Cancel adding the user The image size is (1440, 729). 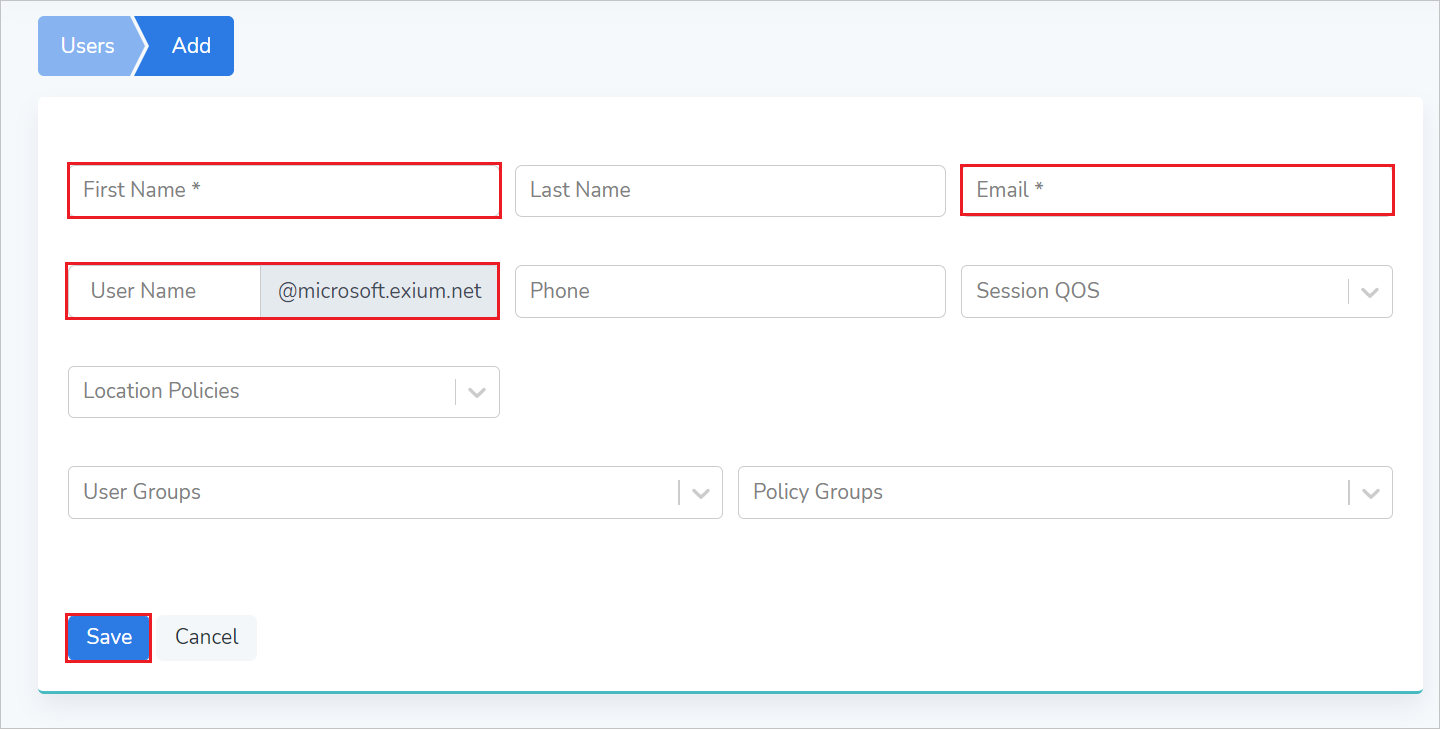click(x=206, y=637)
